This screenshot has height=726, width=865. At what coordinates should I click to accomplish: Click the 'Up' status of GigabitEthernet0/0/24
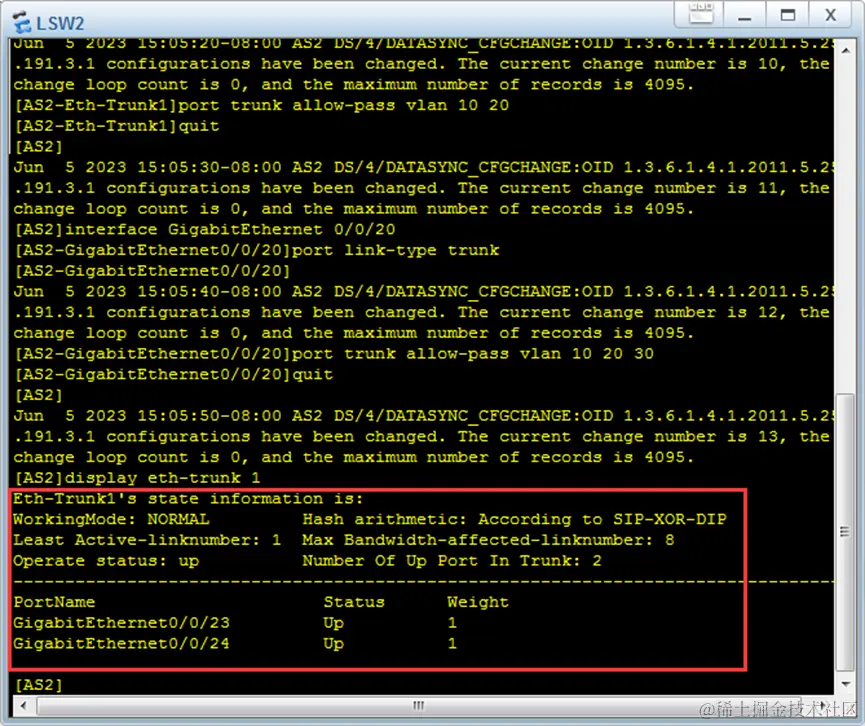click(334, 644)
